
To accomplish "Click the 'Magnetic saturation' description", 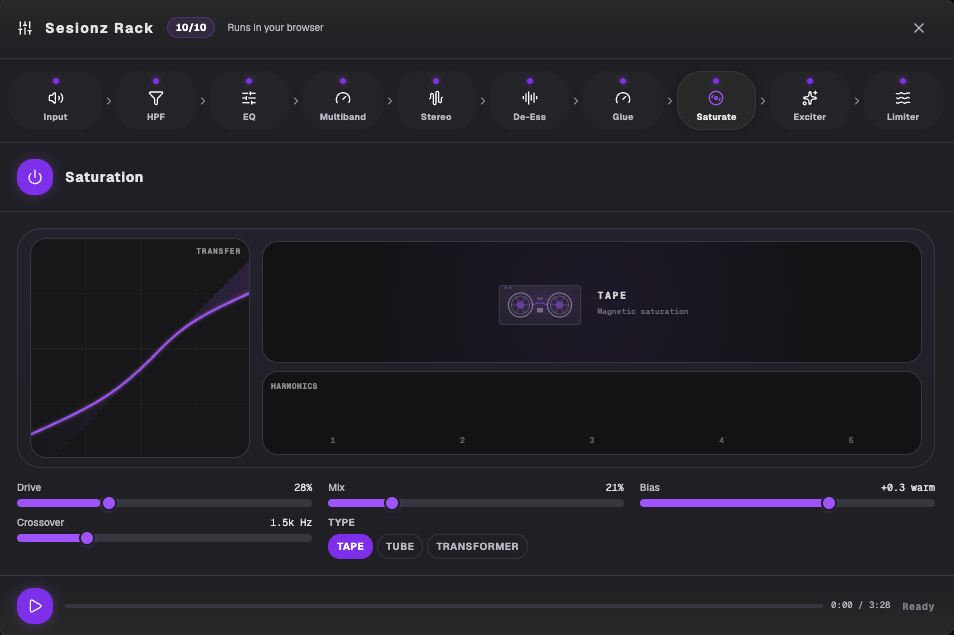I will pyautogui.click(x=642, y=311).
